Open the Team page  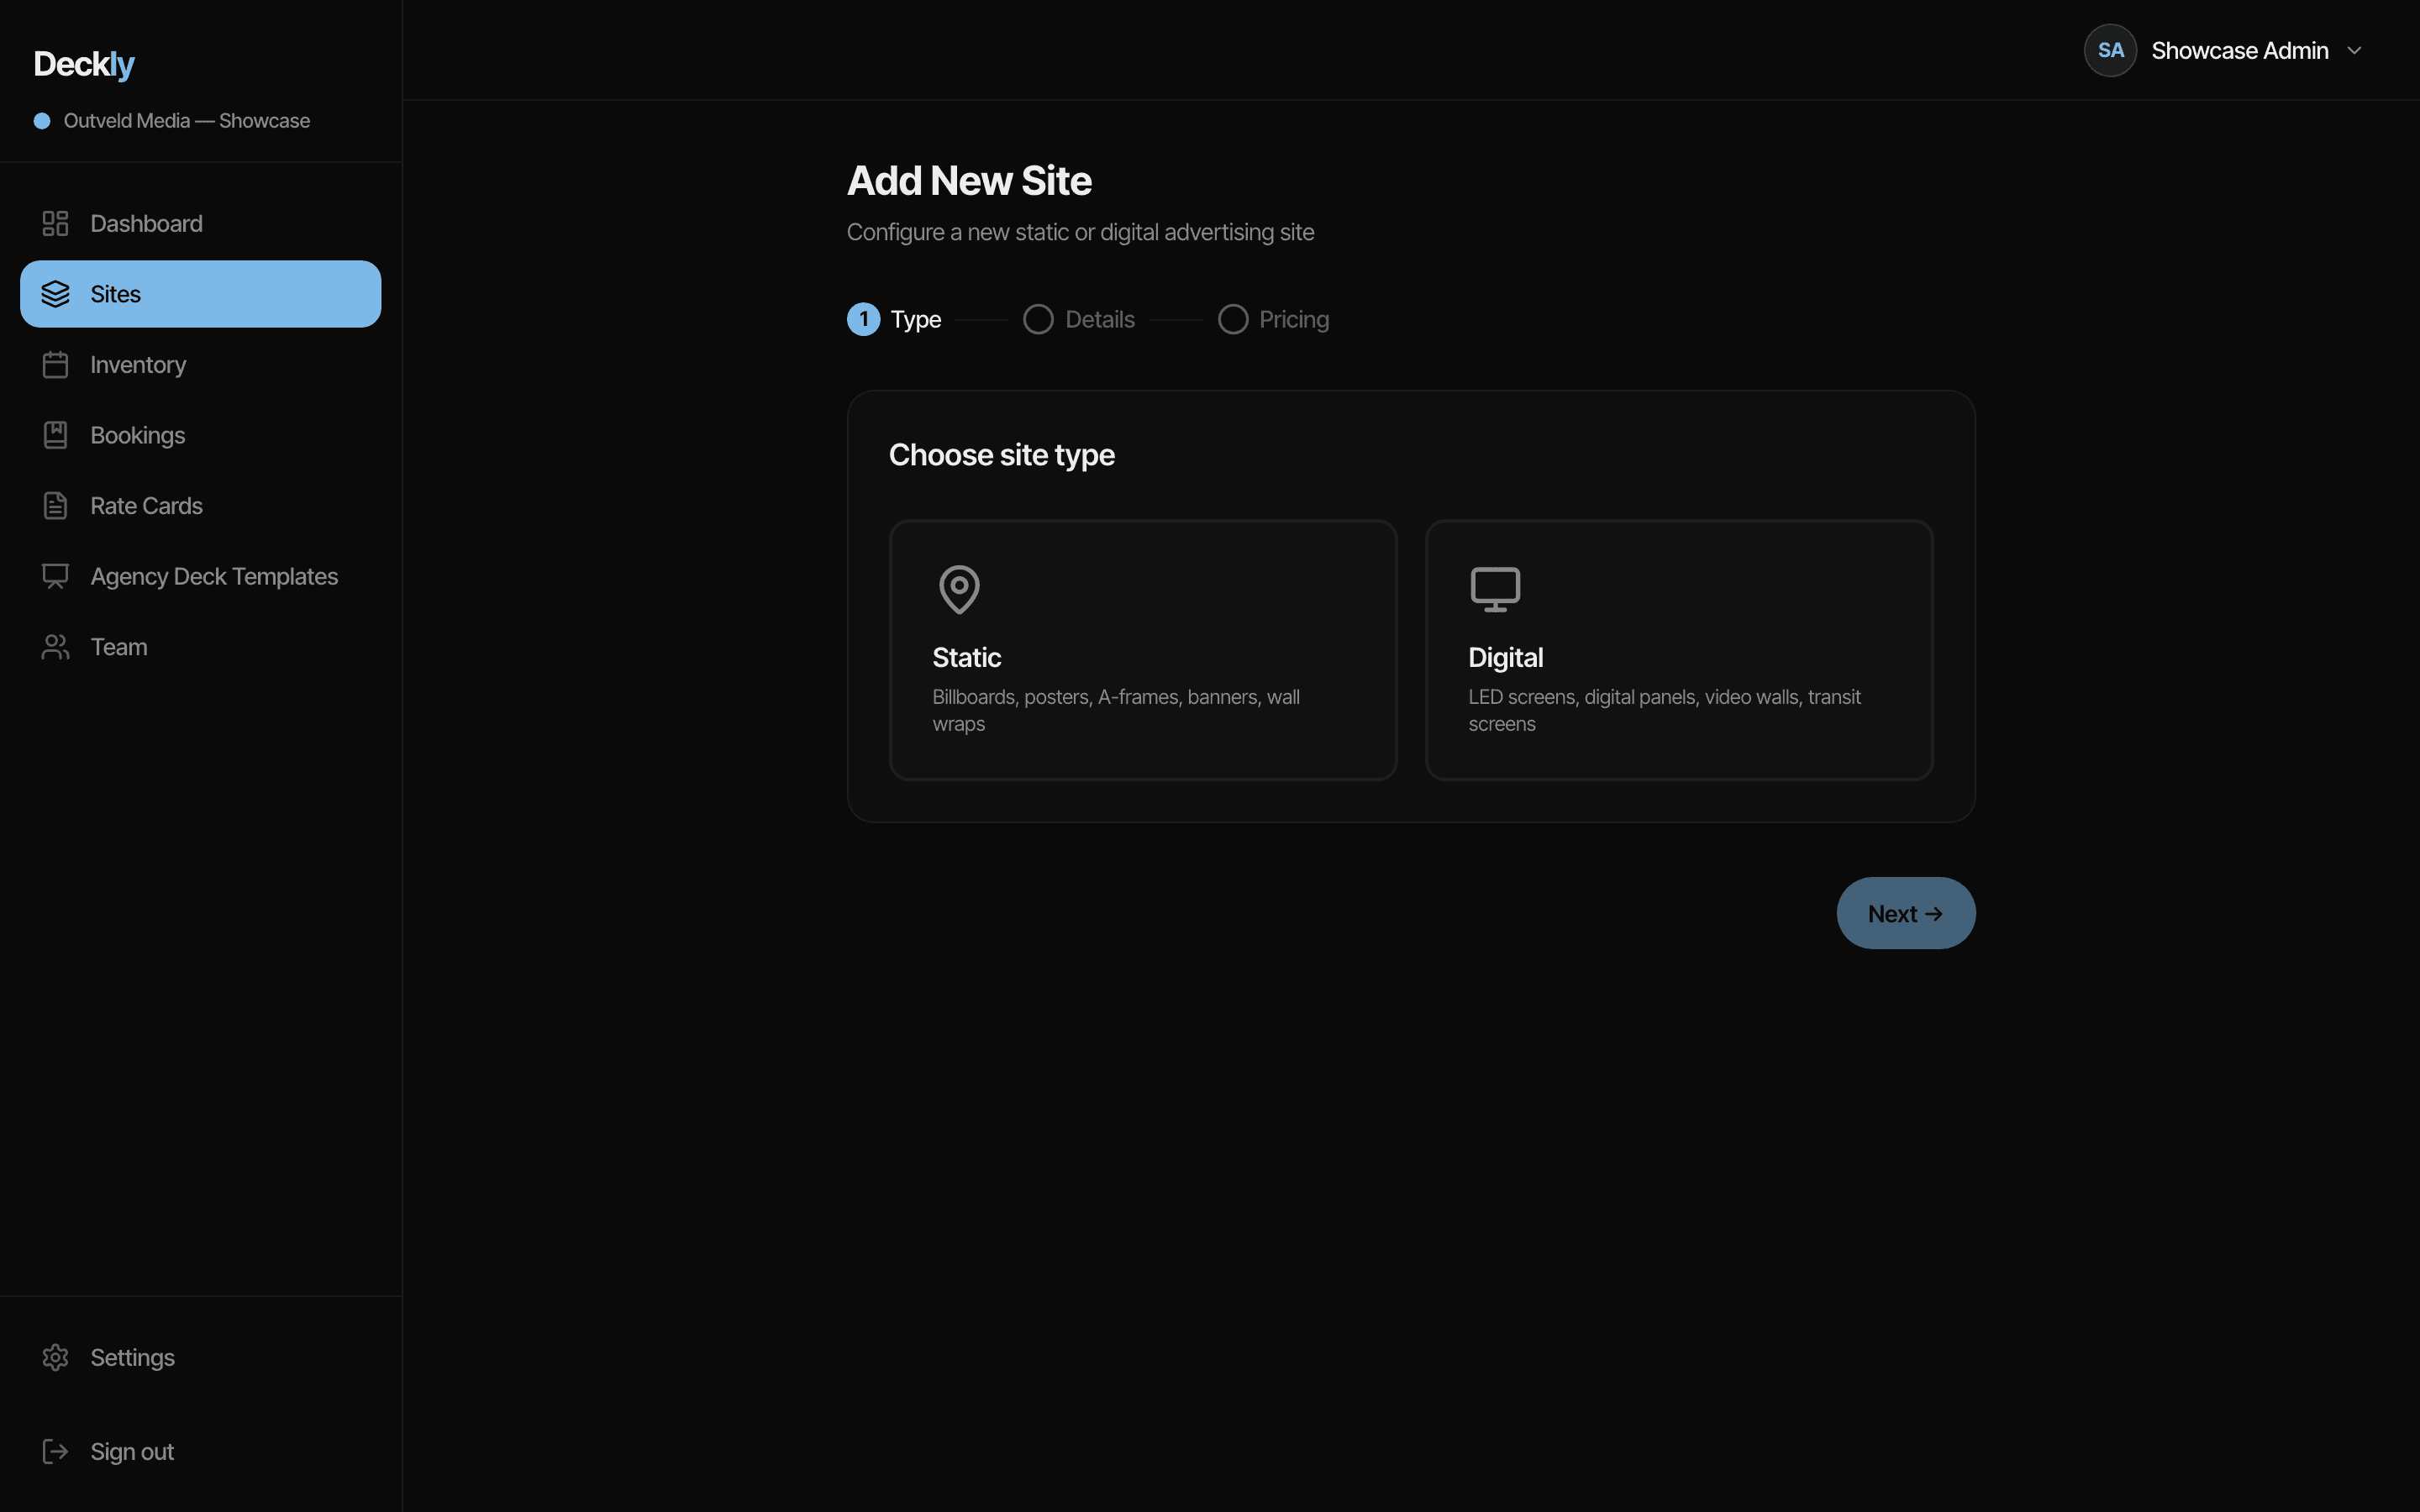[200, 647]
